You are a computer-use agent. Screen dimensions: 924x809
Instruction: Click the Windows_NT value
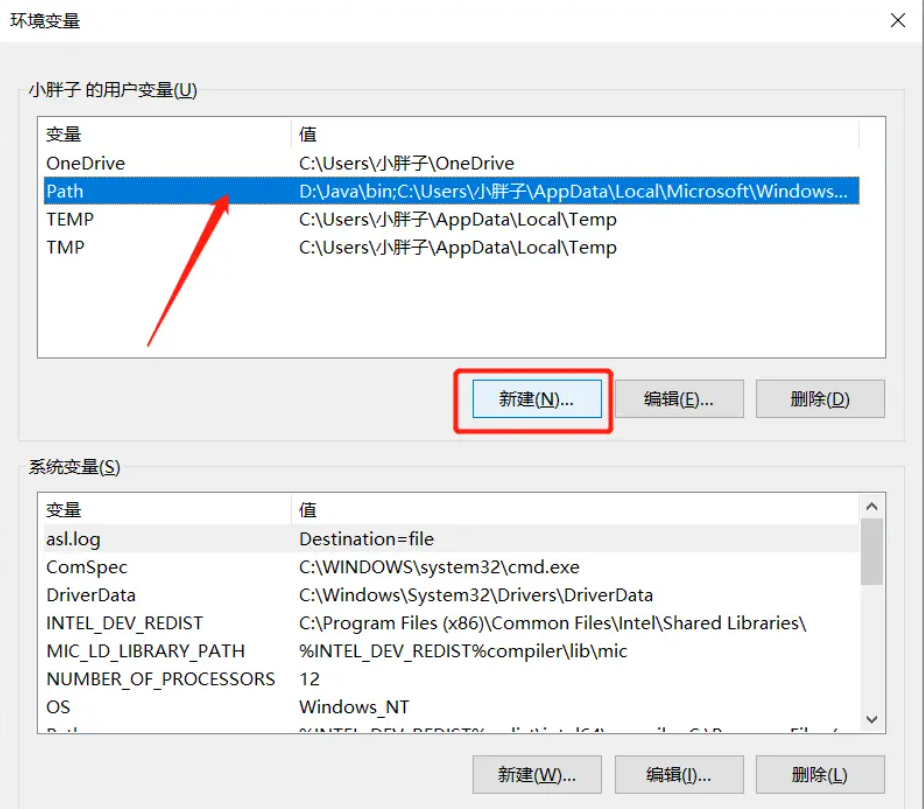(x=354, y=706)
